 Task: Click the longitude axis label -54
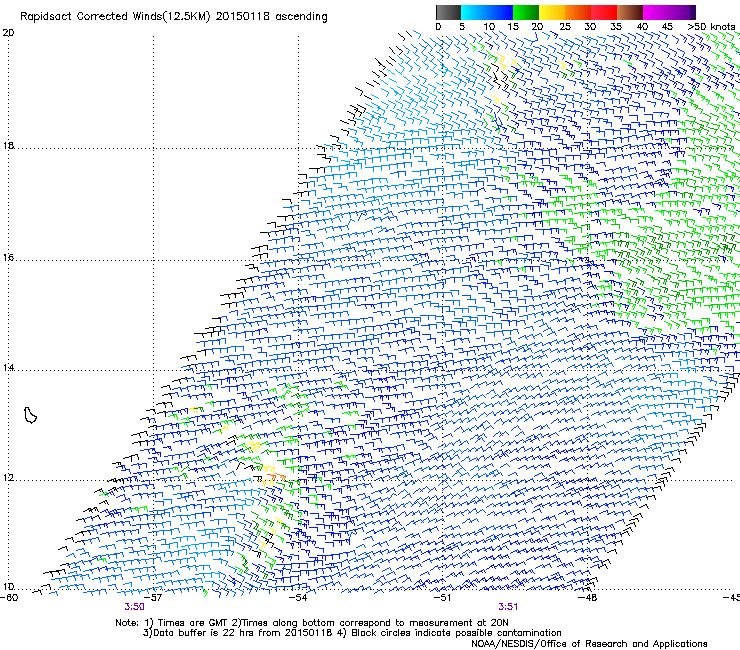298,598
